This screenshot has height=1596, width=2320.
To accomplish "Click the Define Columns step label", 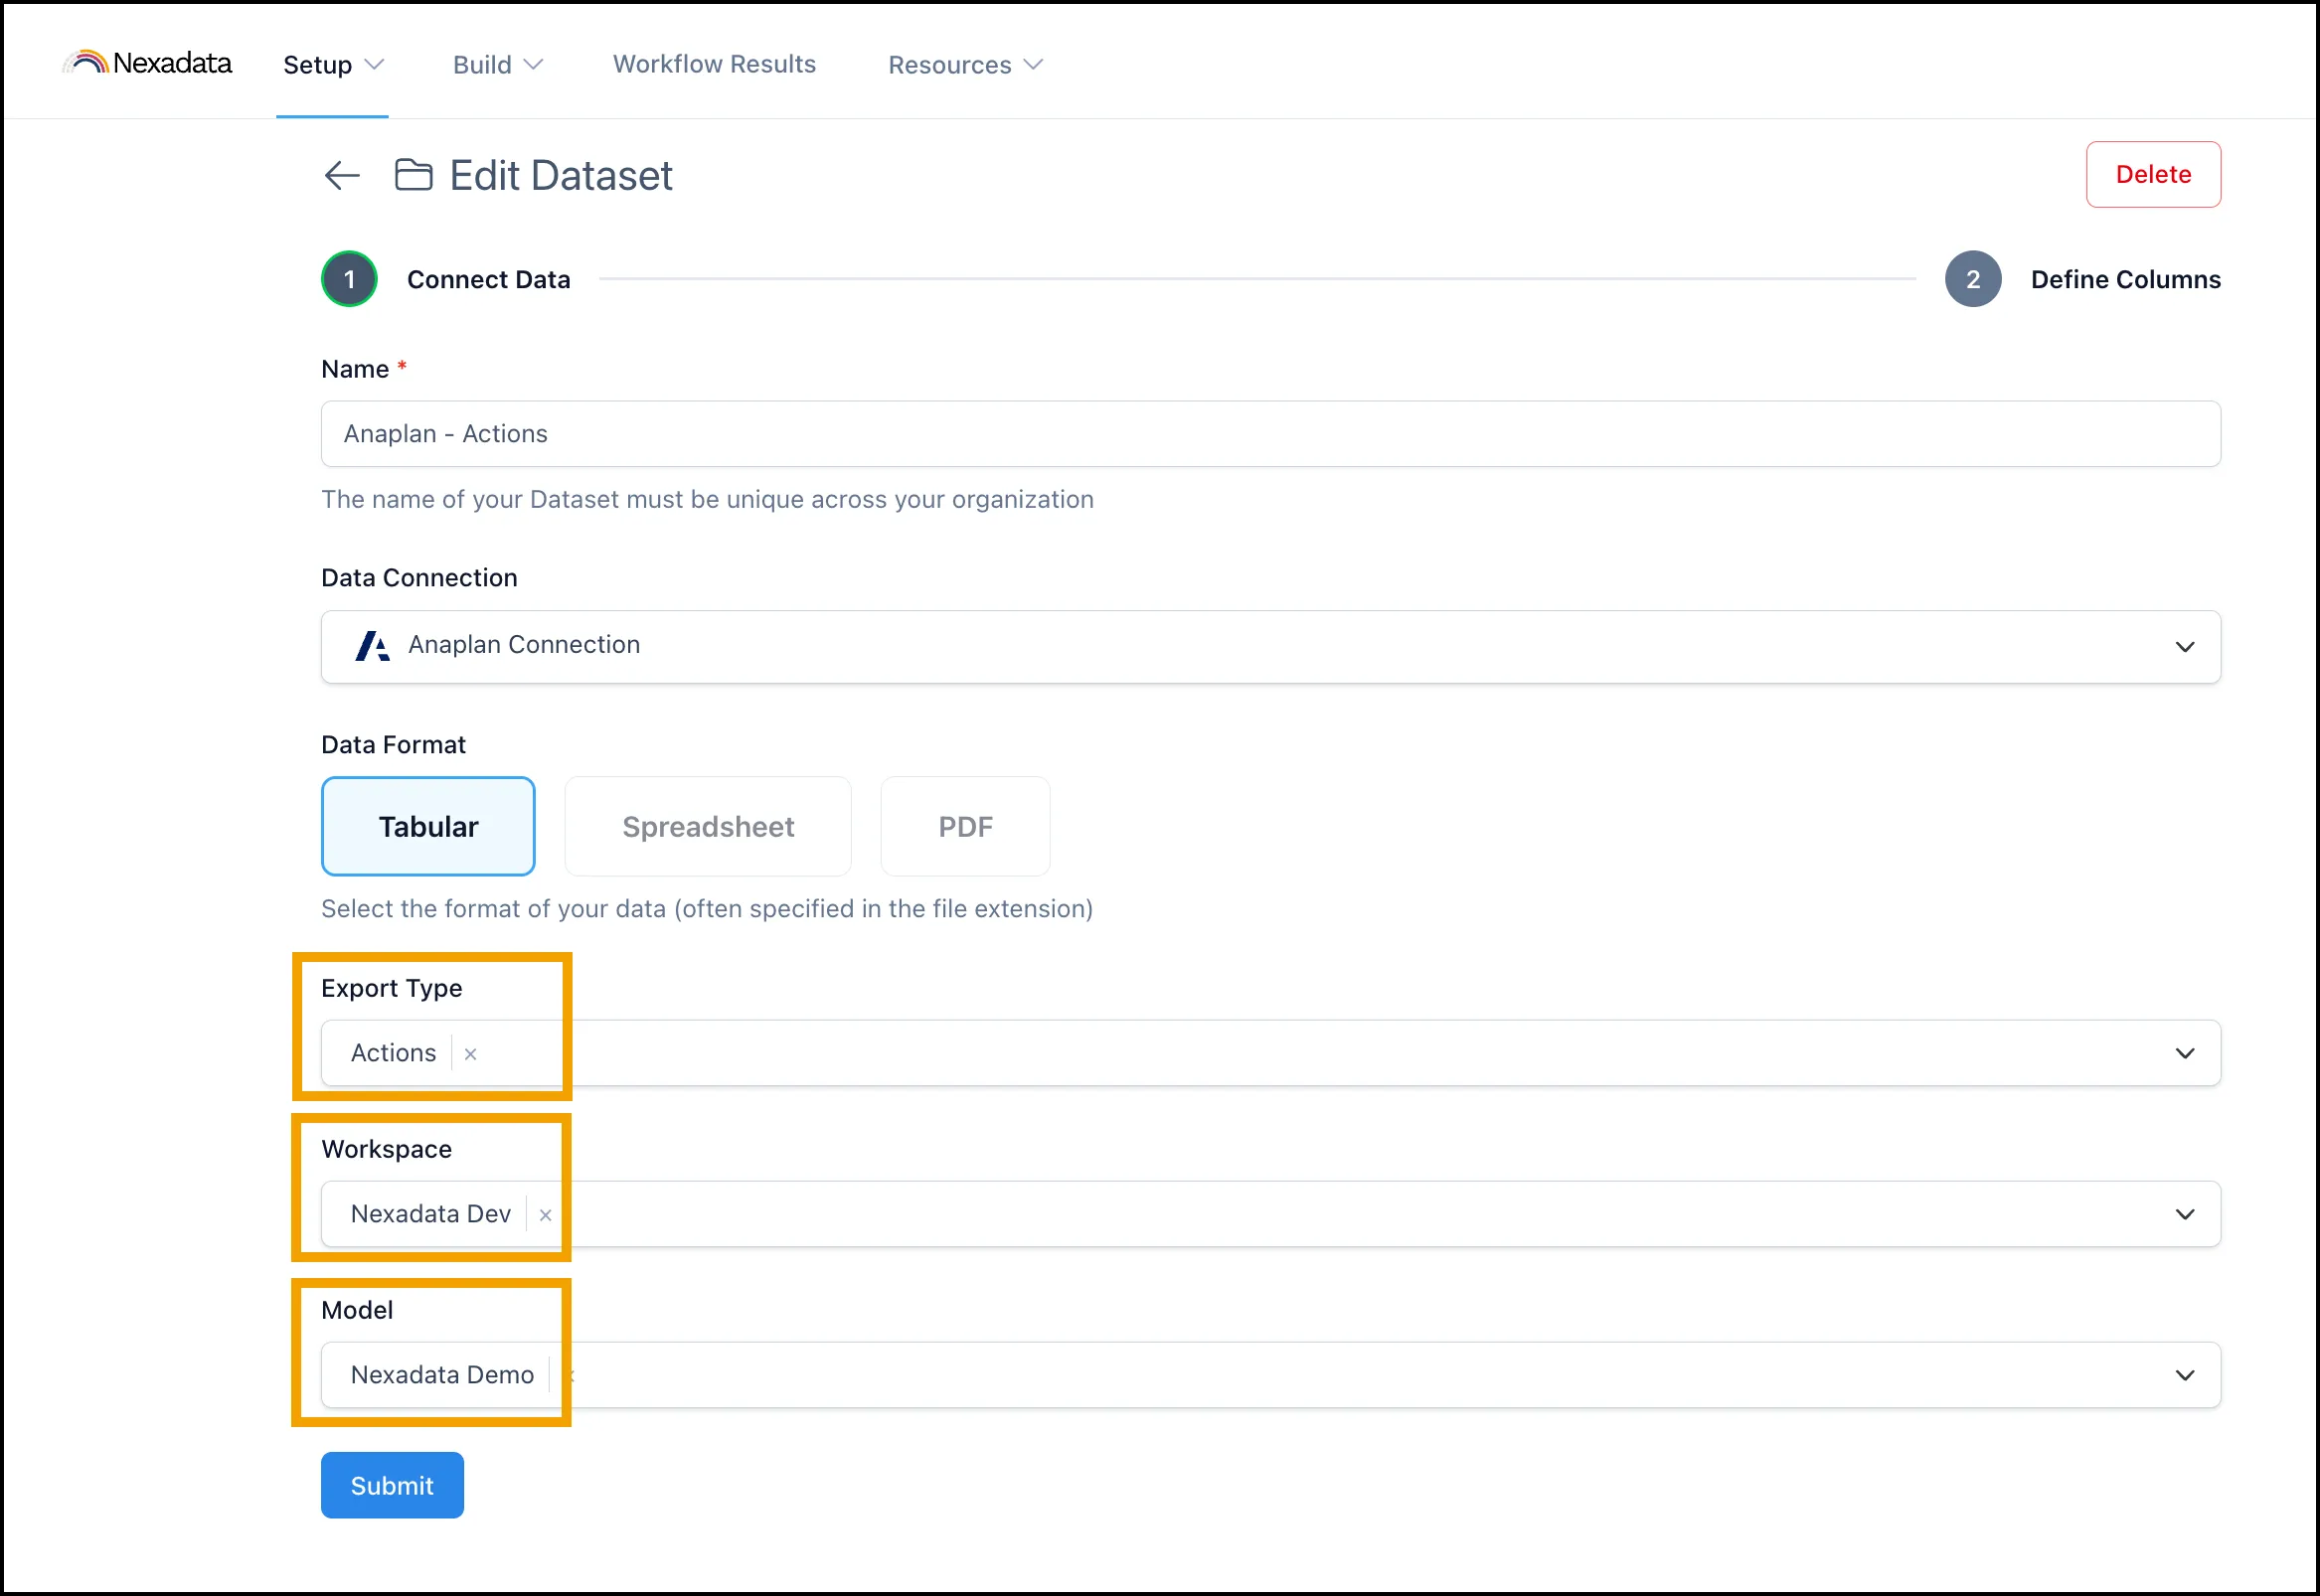I will [x=2125, y=279].
